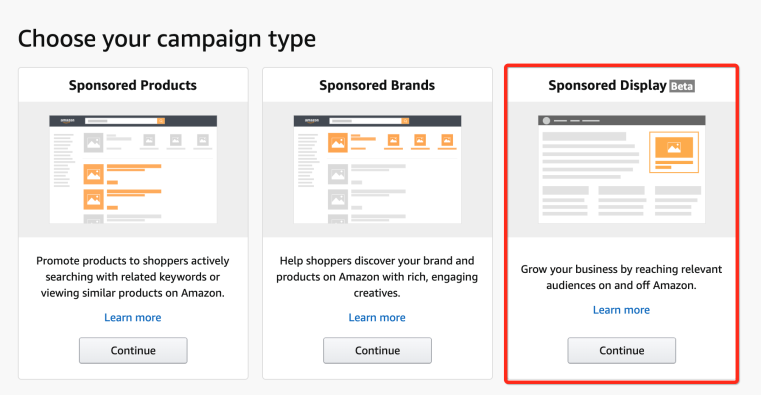Click the Sponsored Products card title
761x395 pixels.
pos(132,85)
